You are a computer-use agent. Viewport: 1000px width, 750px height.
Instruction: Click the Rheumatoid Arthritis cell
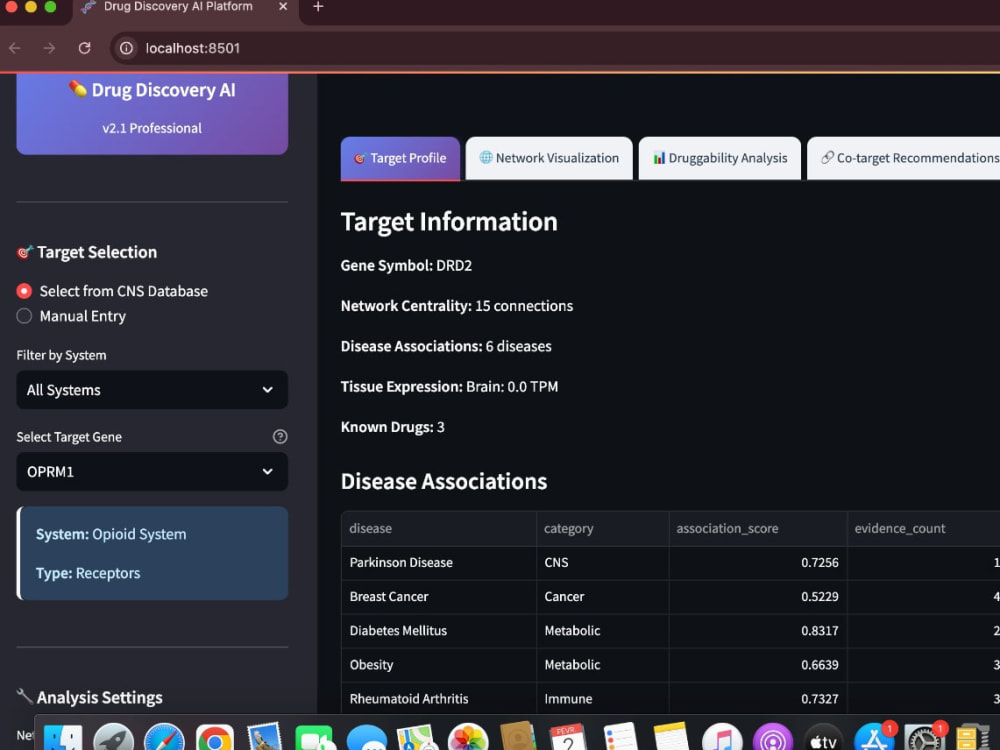[439, 699]
